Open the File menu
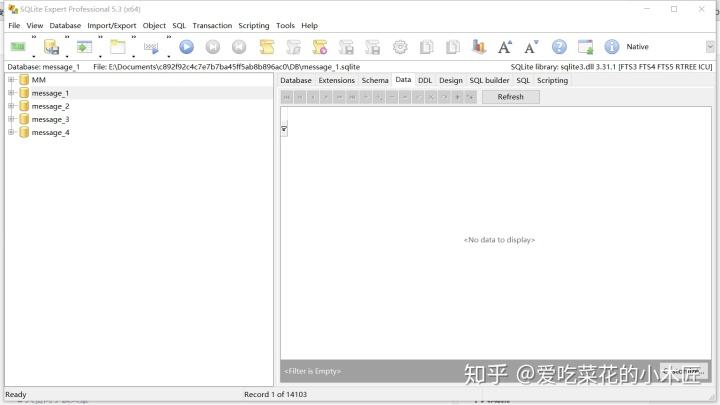The image size is (720, 405). 14,26
